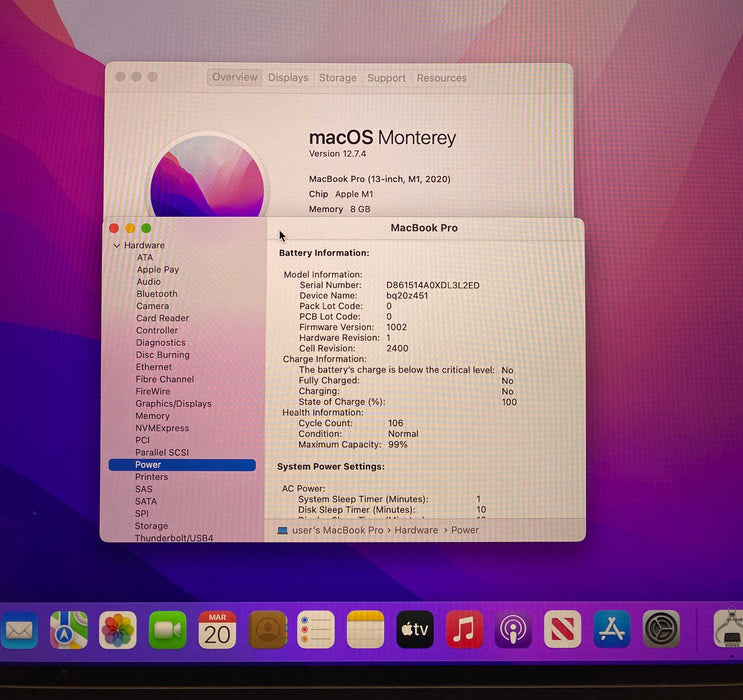Viewport: 743px width, 700px height.
Task: Select Card Reader in the sidebar
Action: click(163, 318)
